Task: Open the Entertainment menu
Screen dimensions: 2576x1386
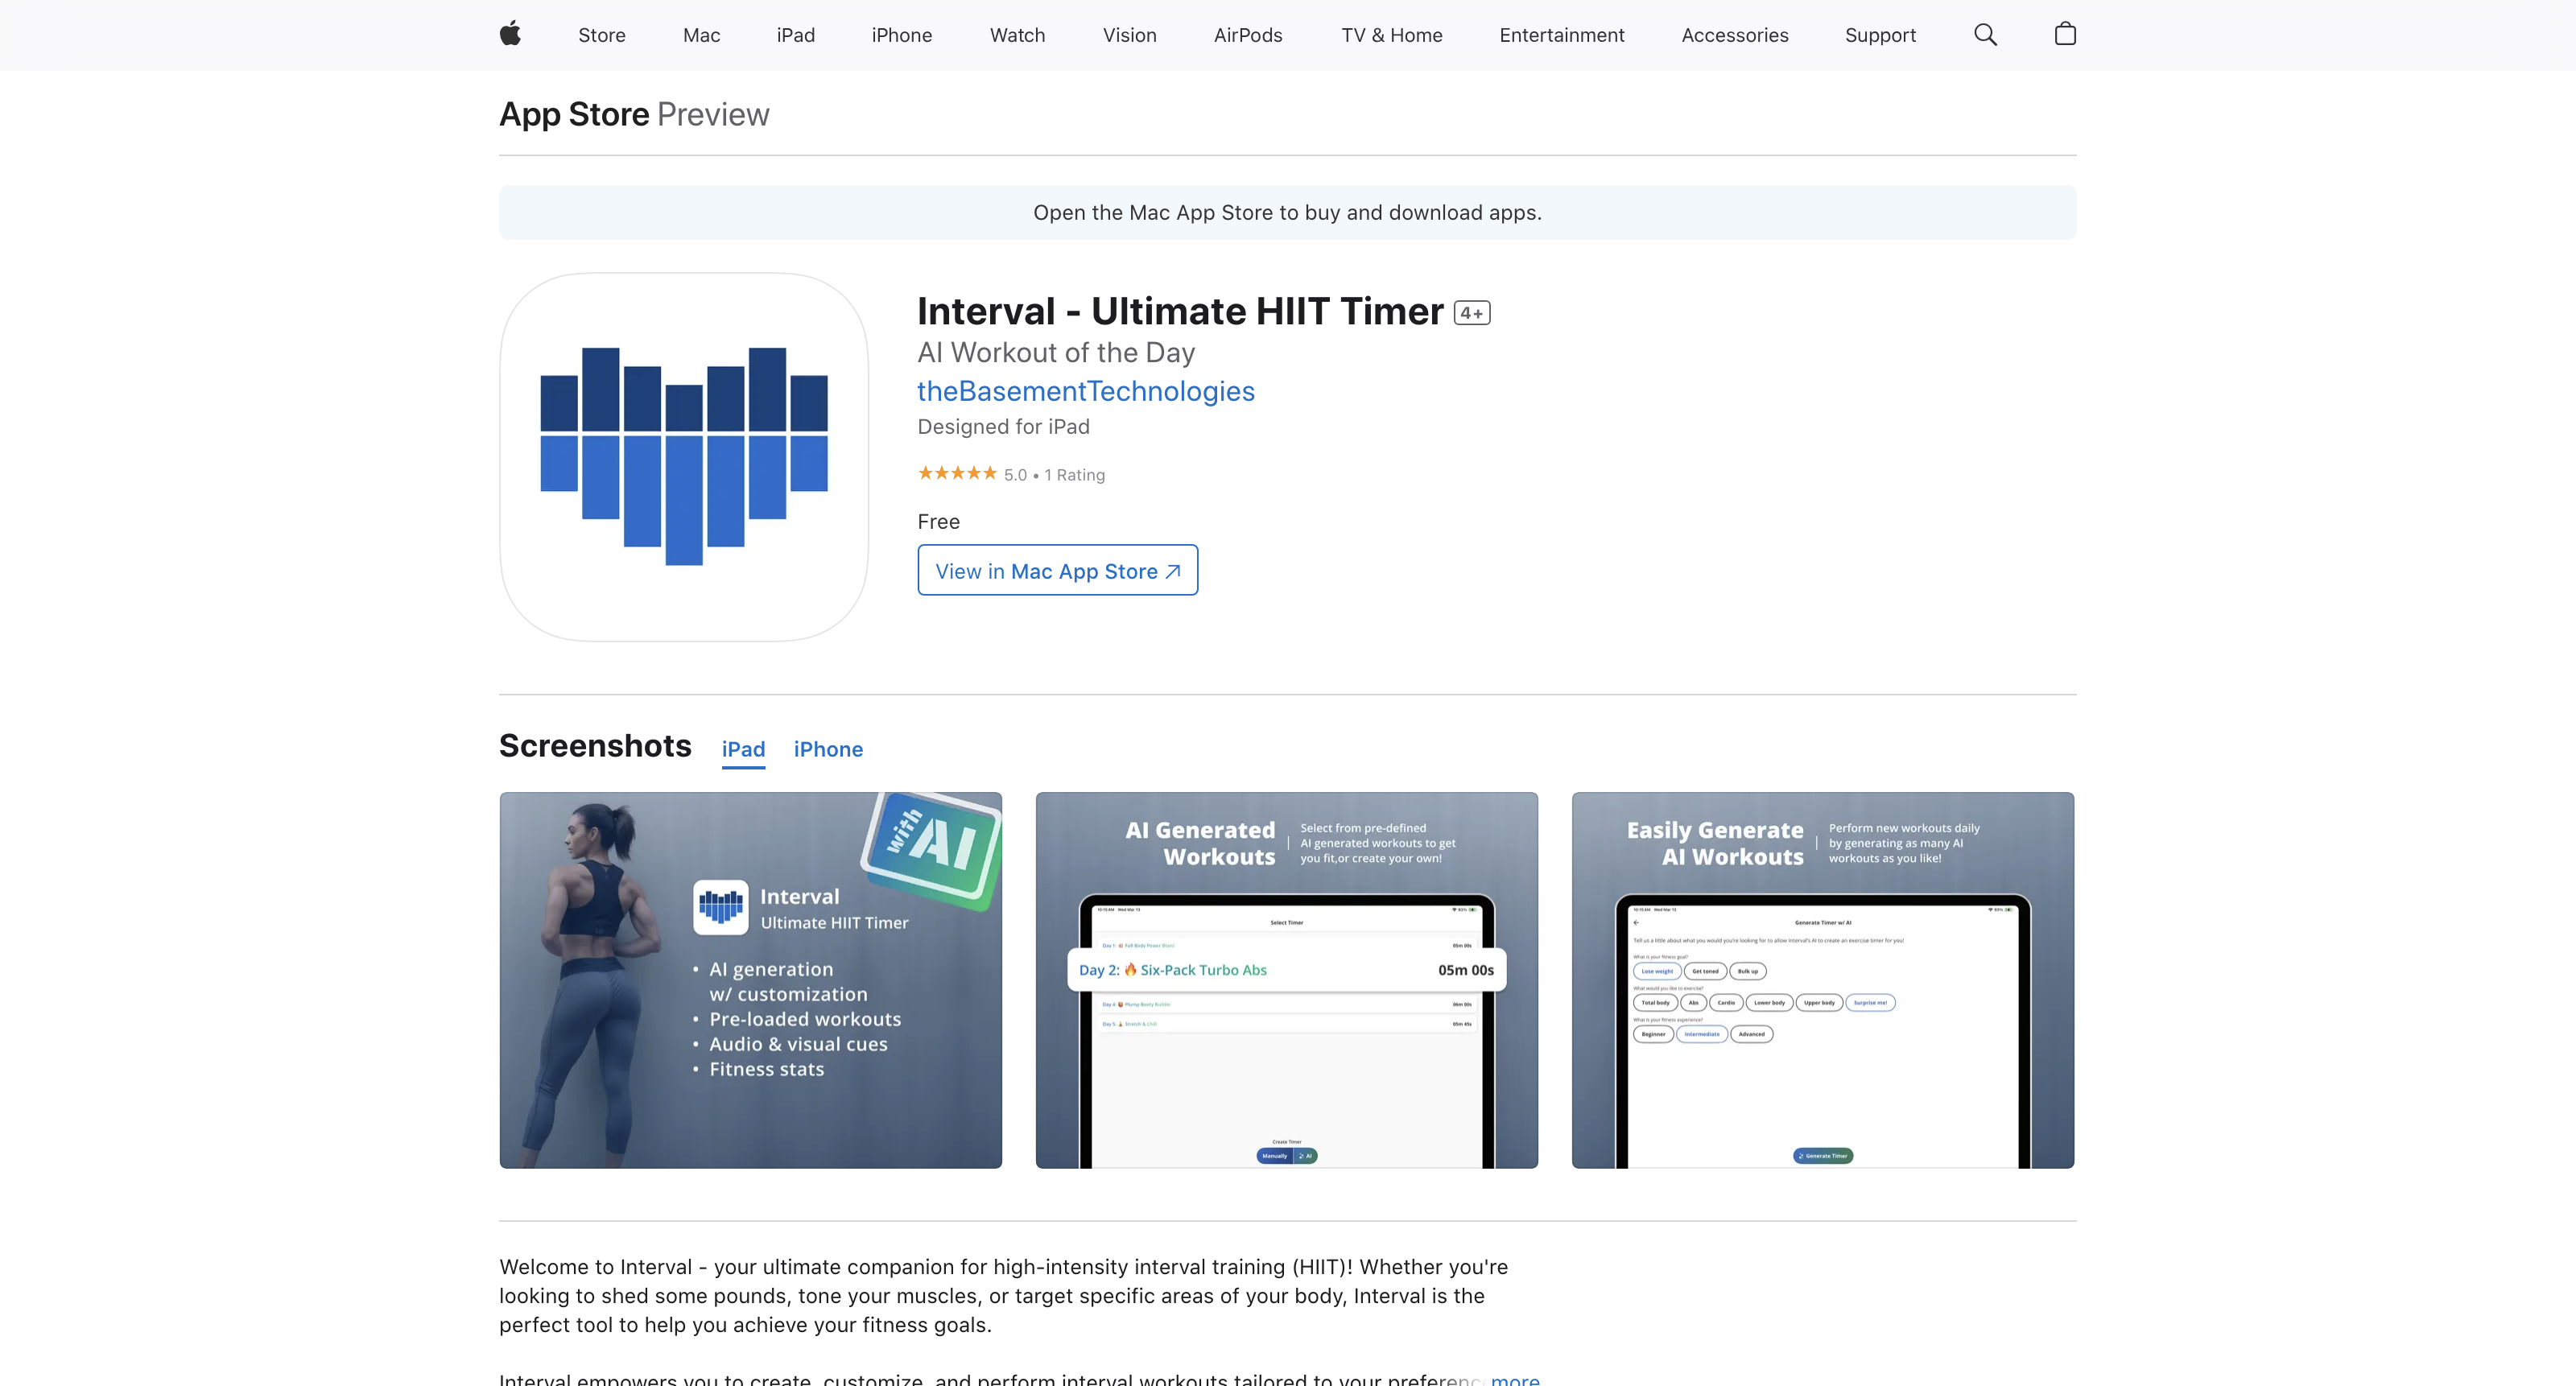Action: [1562, 35]
